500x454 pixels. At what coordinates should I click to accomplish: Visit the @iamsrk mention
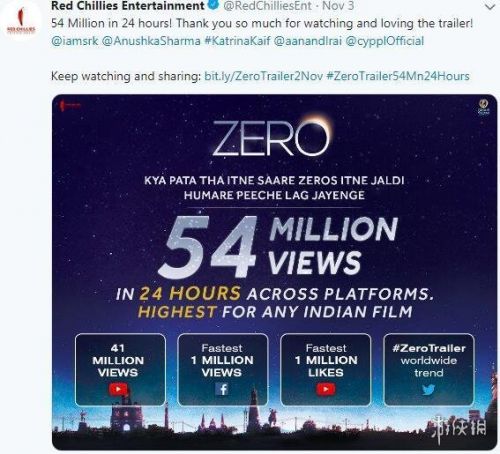[75, 41]
